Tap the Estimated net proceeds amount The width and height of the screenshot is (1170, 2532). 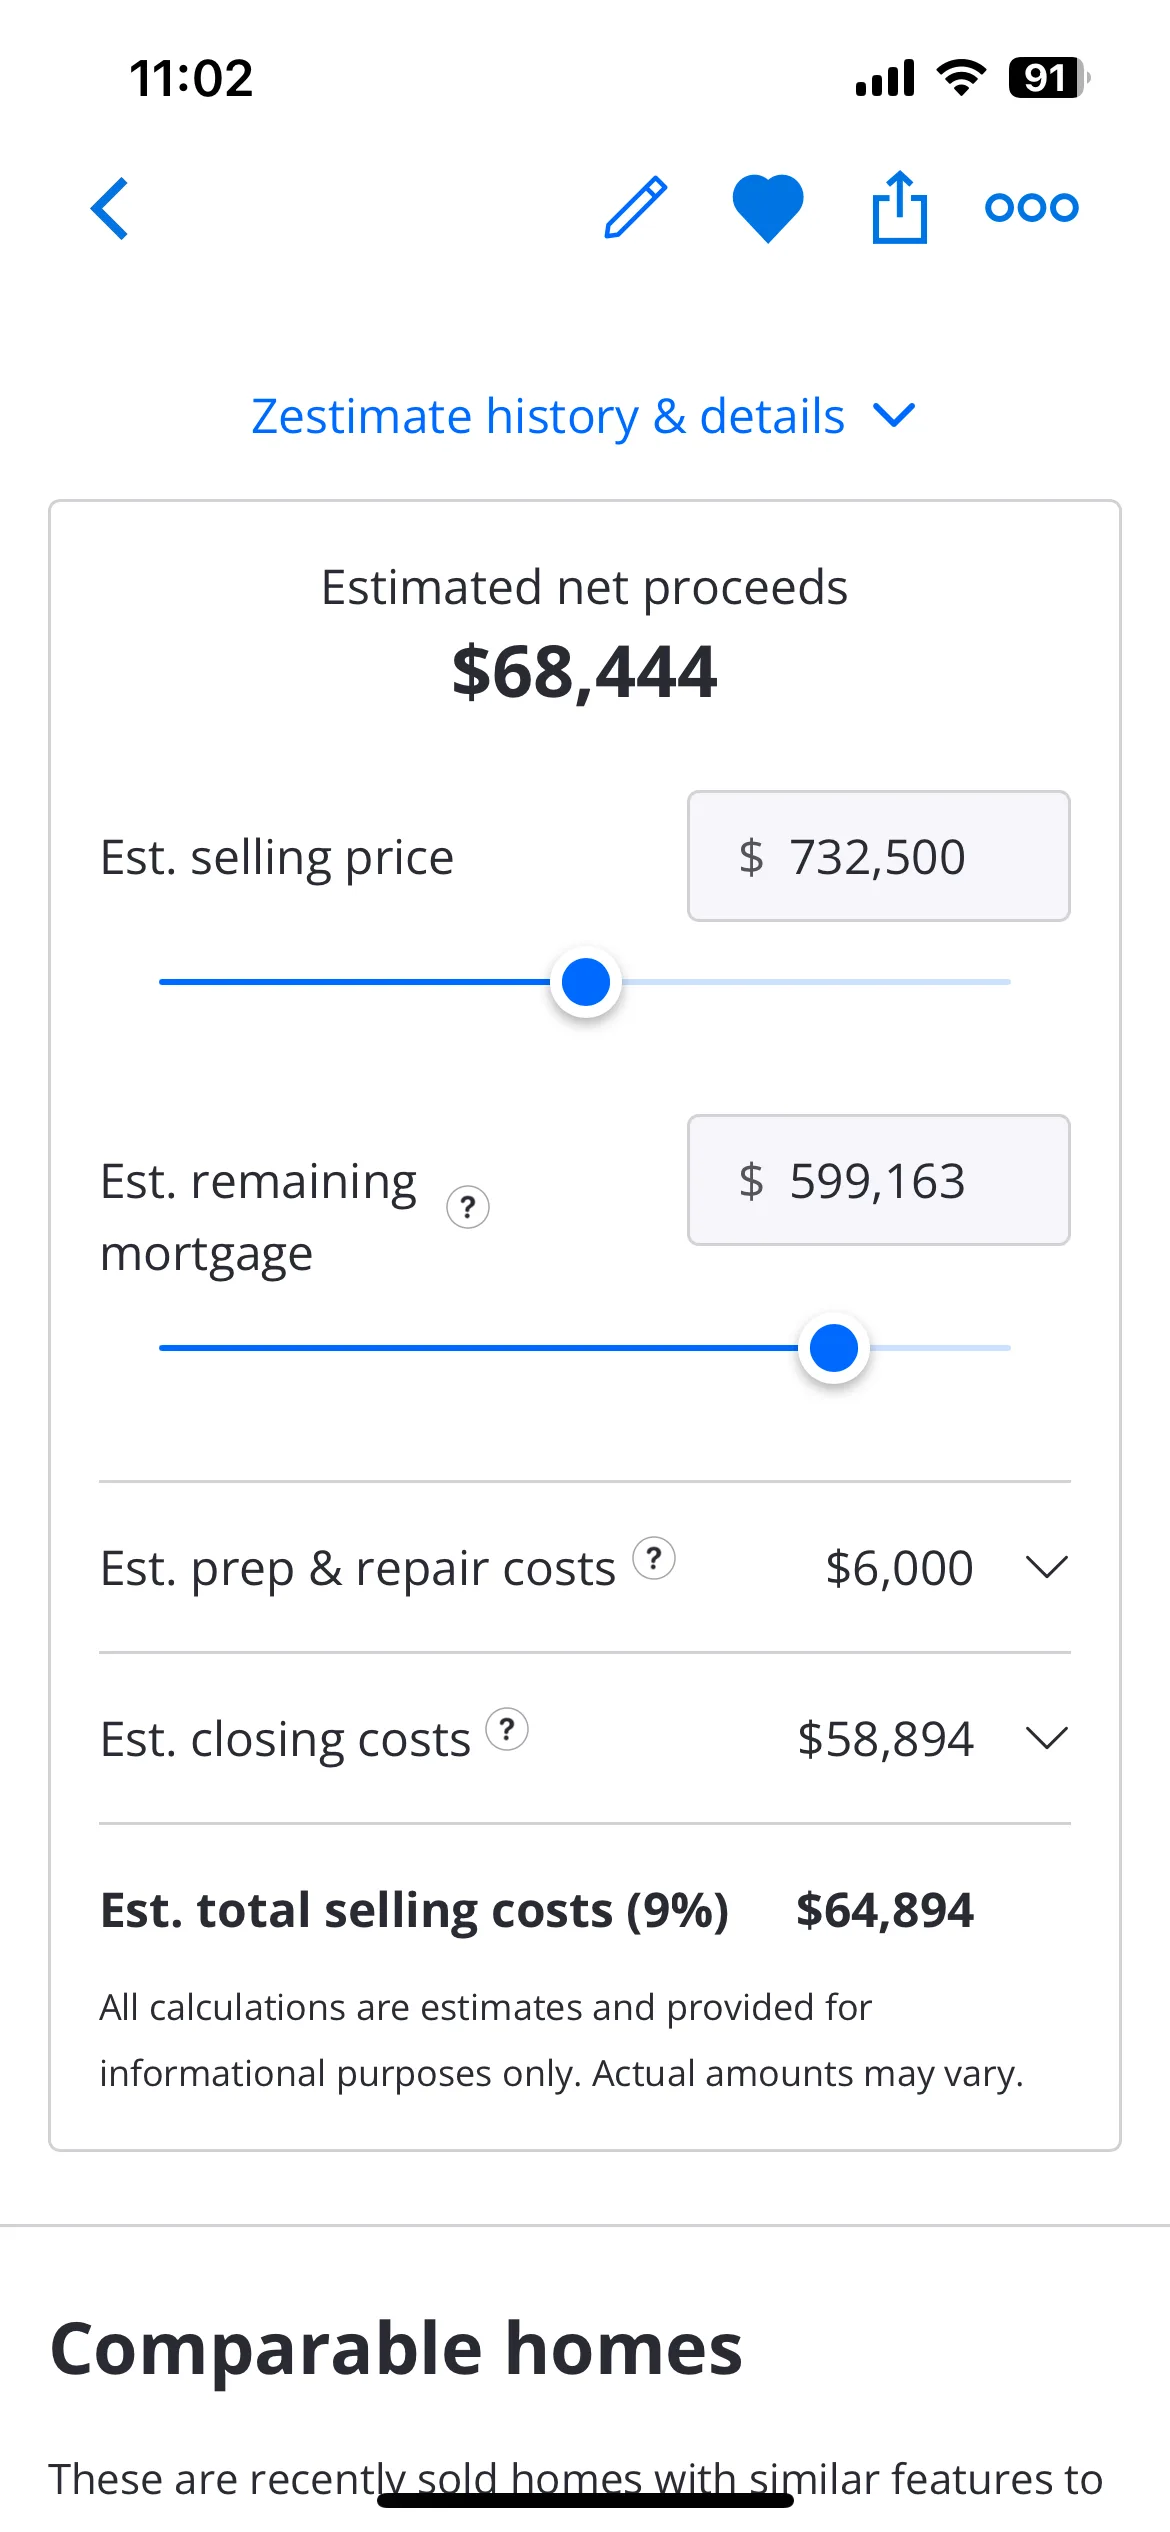click(584, 672)
